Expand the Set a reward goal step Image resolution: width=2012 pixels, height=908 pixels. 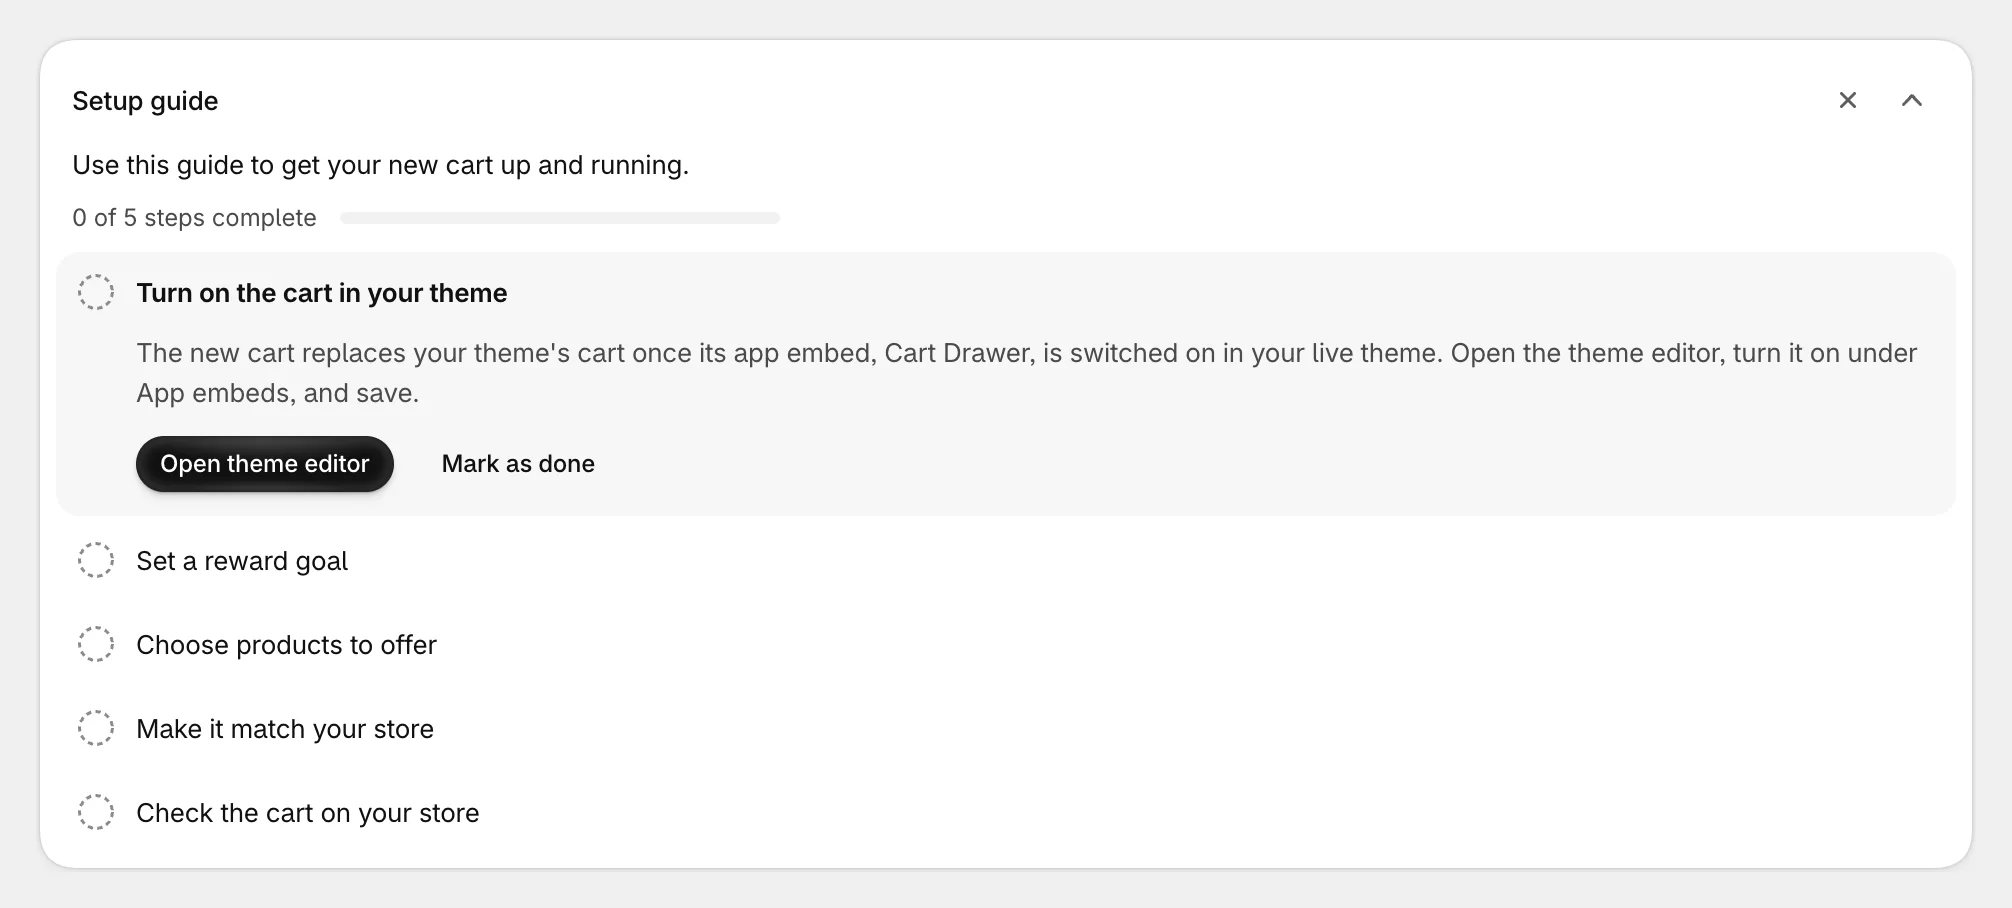tap(242, 561)
